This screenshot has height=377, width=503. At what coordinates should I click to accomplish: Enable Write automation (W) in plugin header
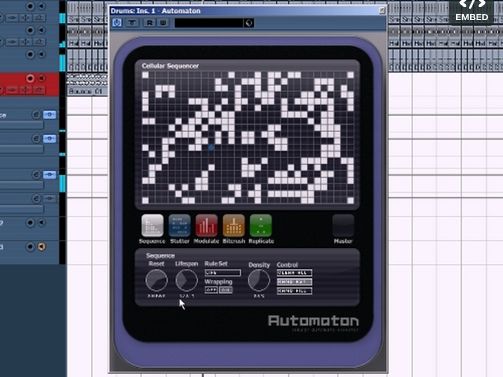163,23
